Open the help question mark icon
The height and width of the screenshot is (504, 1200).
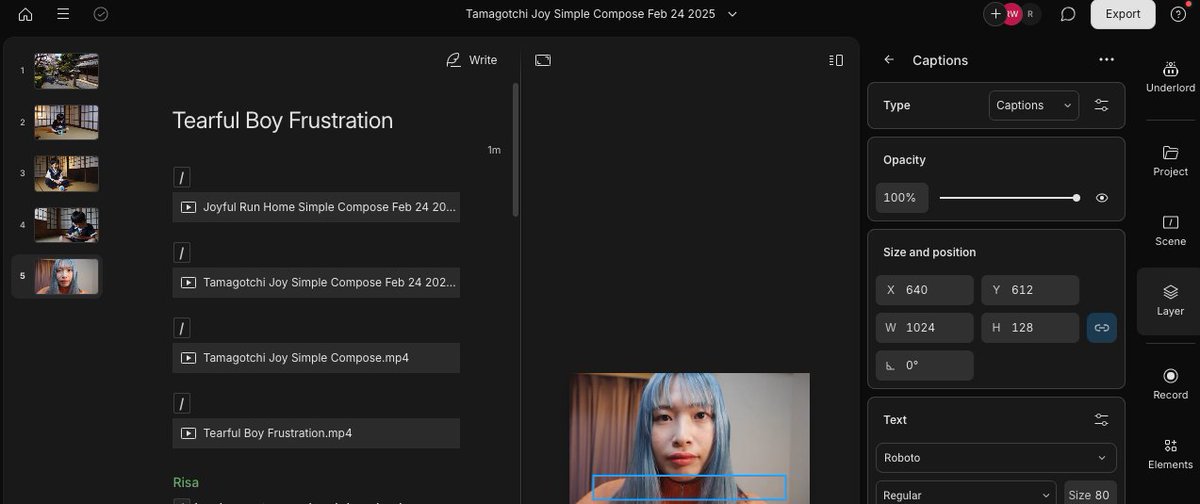pos(1178,14)
